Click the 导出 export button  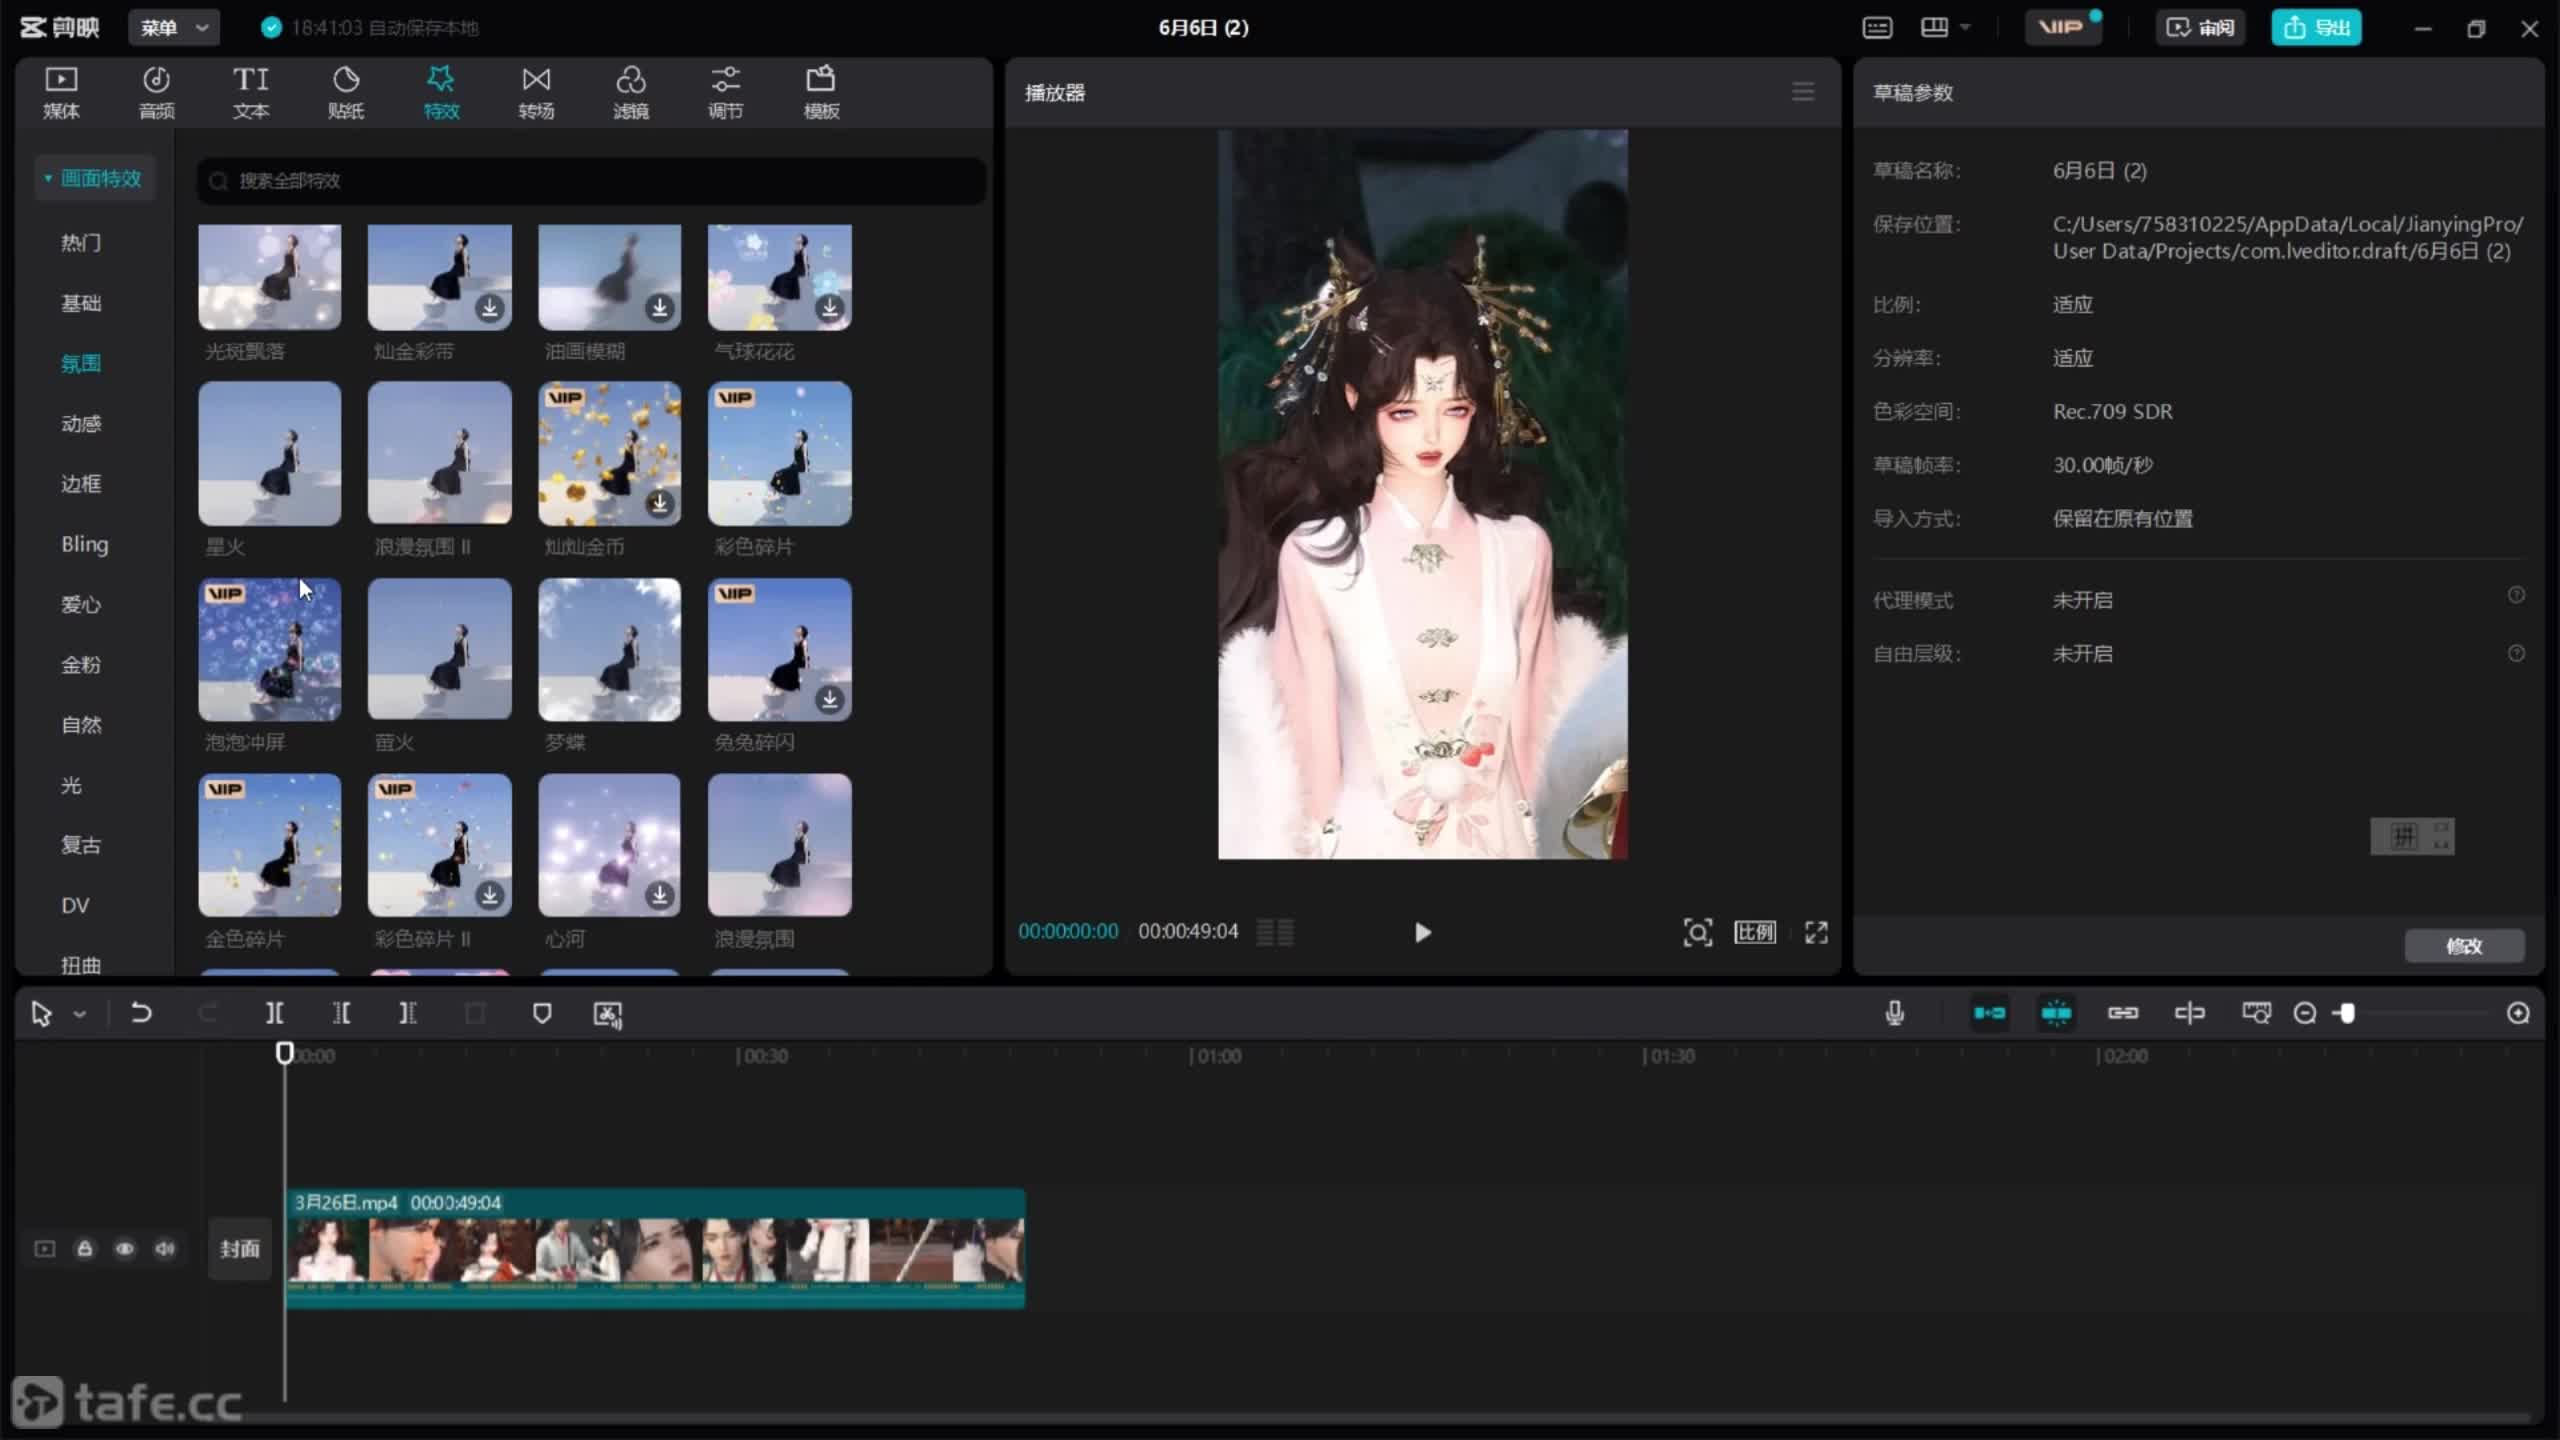coord(2316,28)
